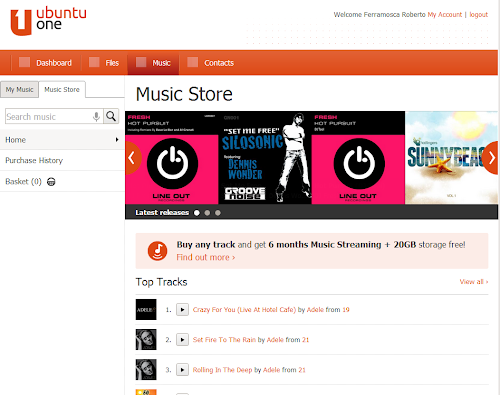
Task: Click the Dashboard nav icon
Action: coord(24,62)
